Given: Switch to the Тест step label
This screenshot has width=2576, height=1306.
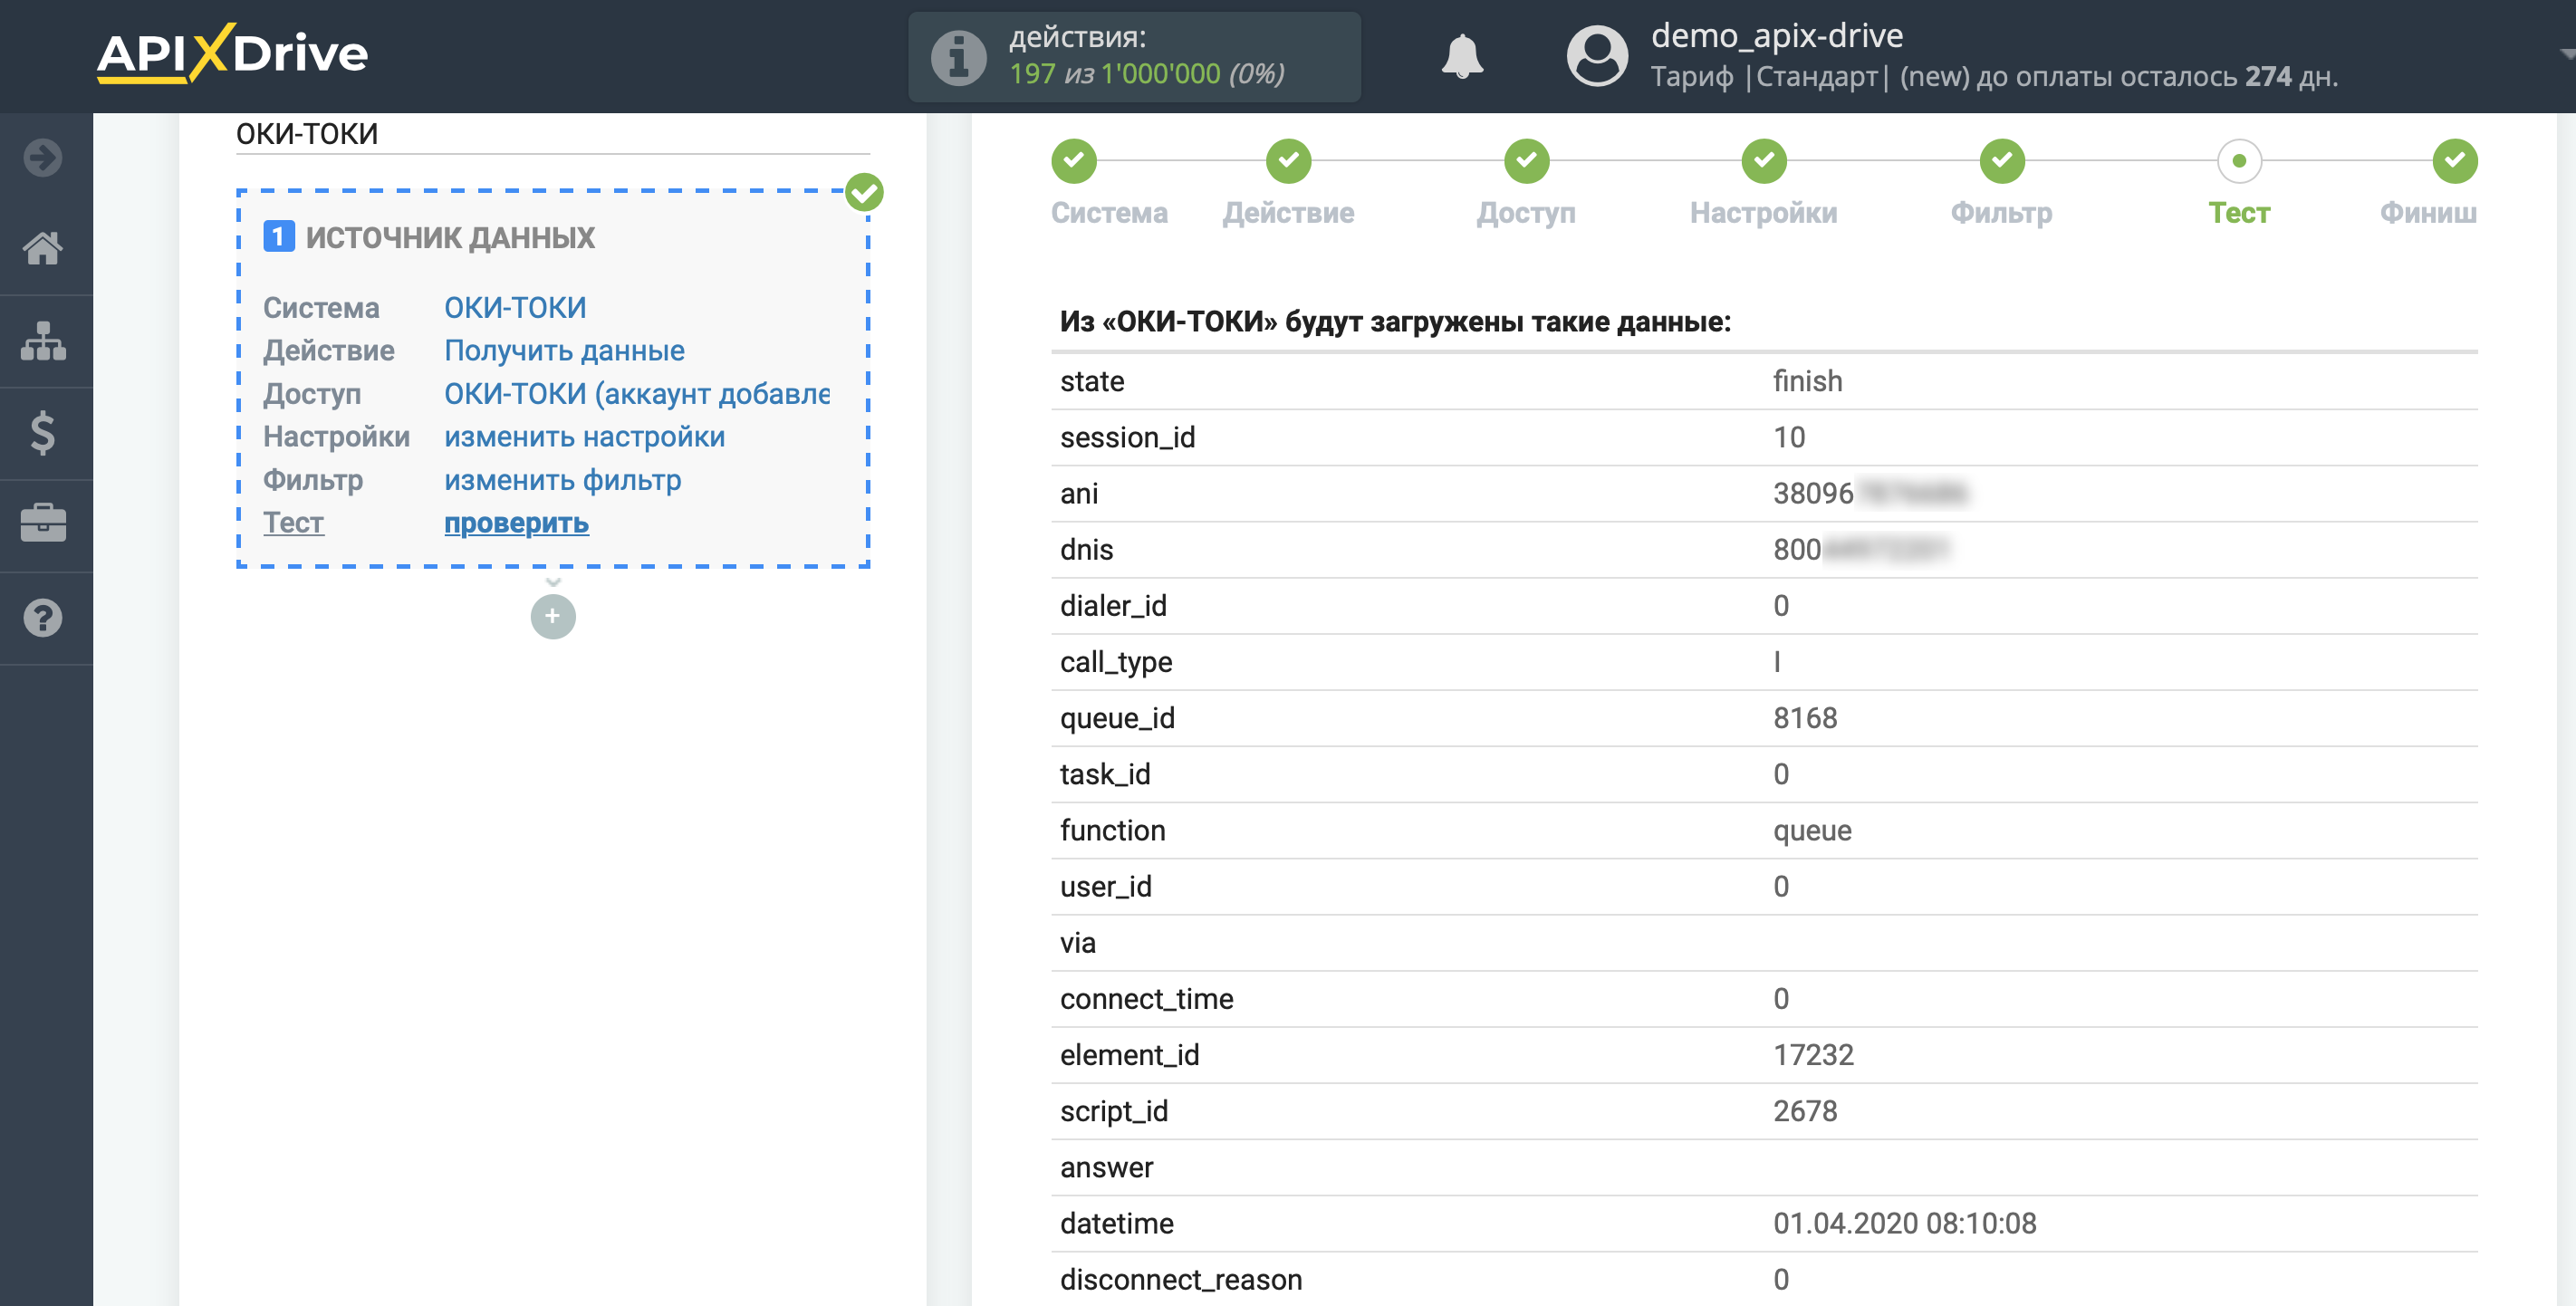Looking at the screenshot, I should [2239, 213].
